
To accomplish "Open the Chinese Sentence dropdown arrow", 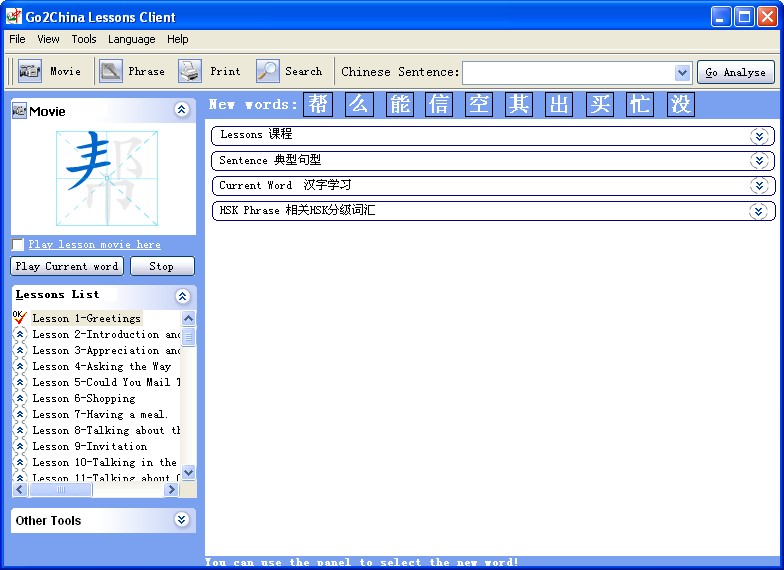I will [x=682, y=73].
